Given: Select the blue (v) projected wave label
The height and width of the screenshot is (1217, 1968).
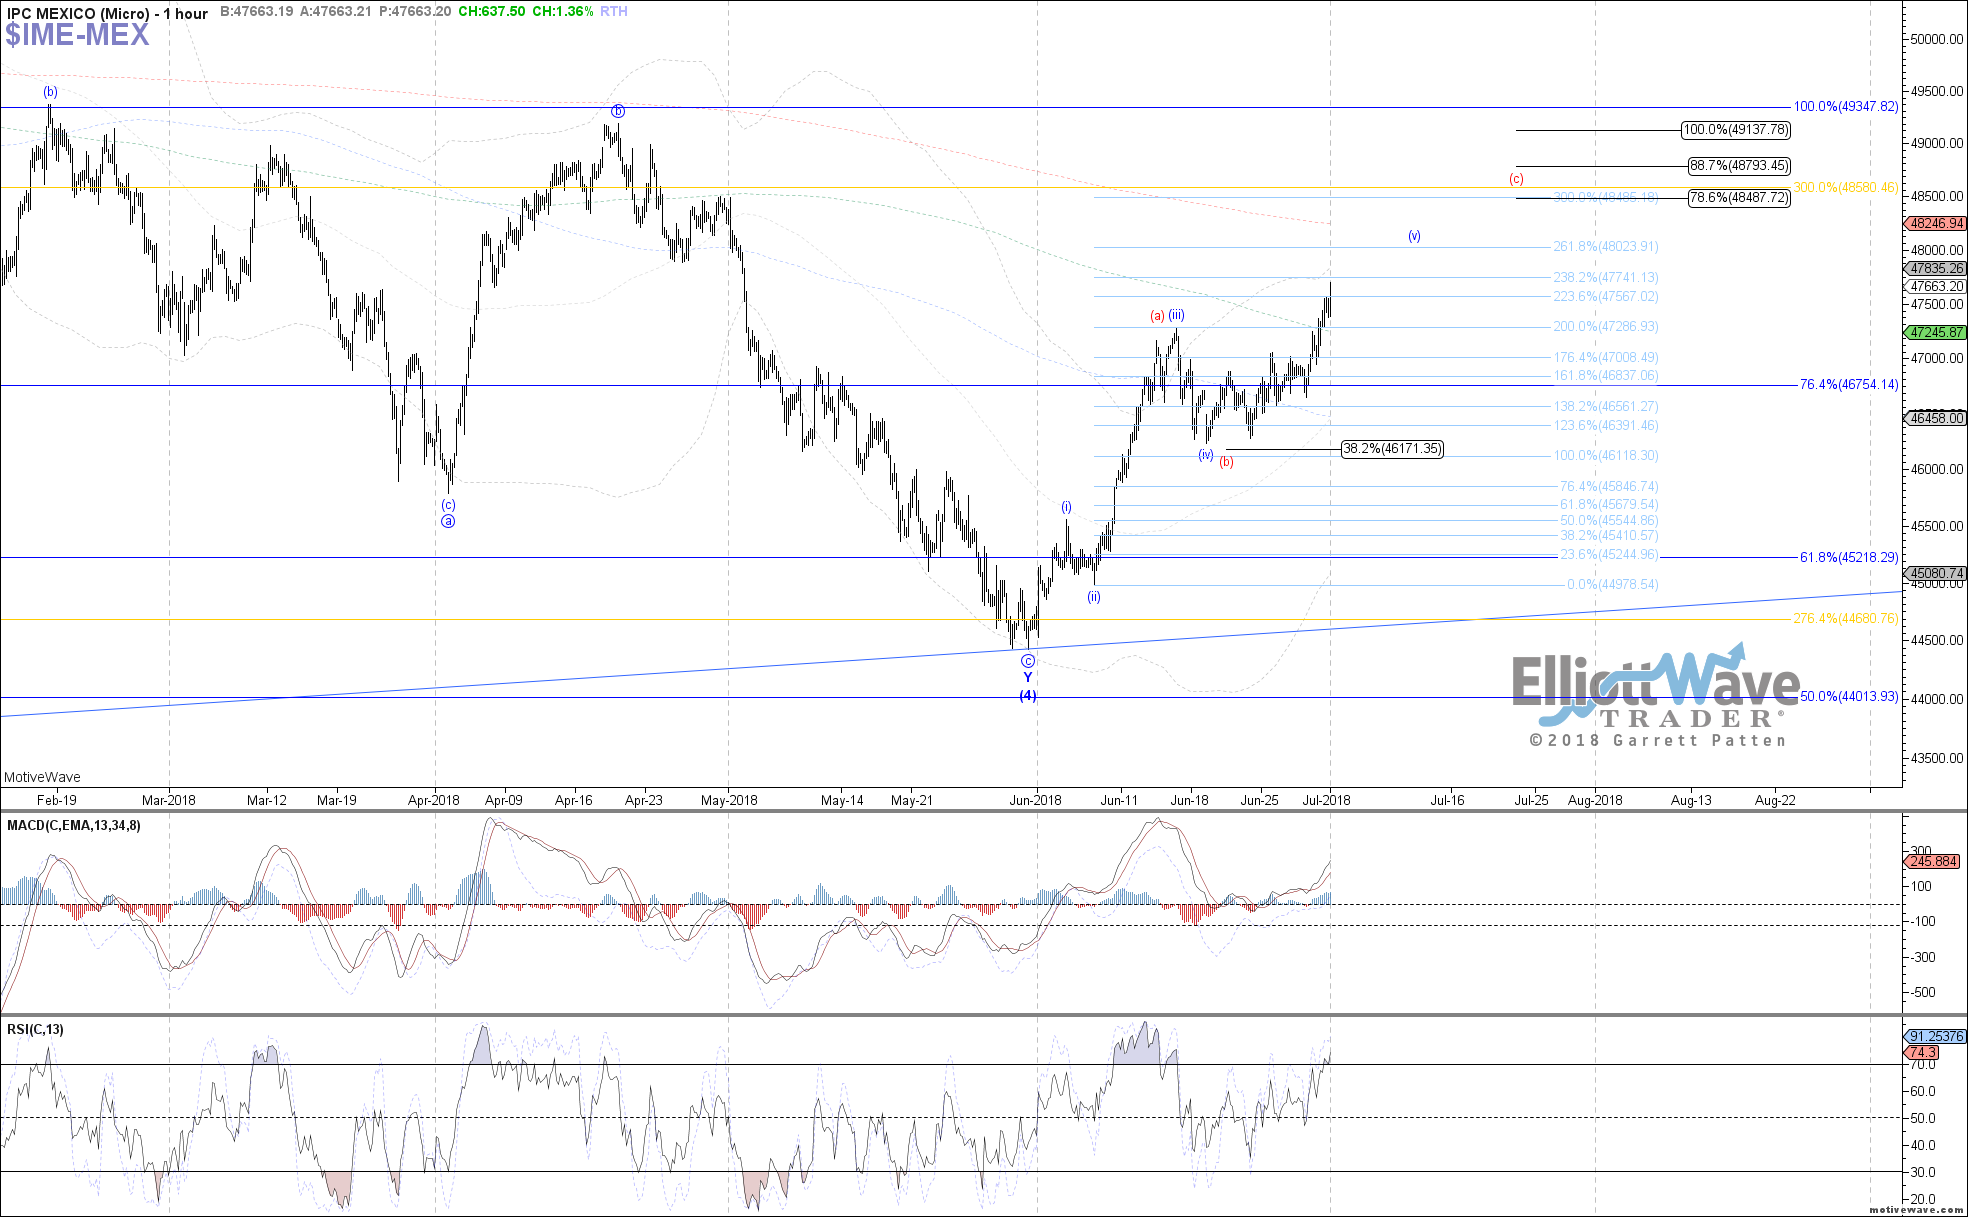Looking at the screenshot, I should coord(1414,236).
